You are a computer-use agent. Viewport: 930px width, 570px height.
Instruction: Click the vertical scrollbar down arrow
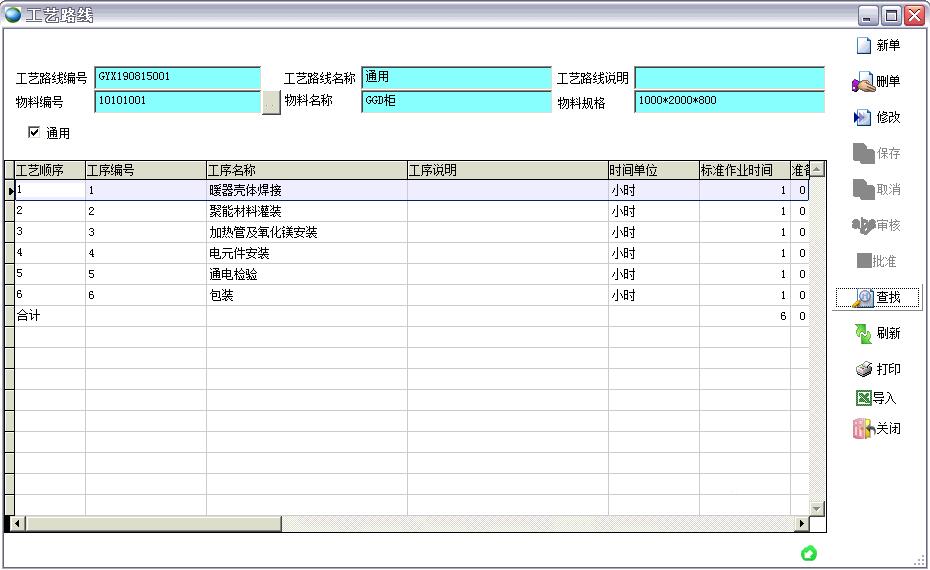click(x=817, y=508)
